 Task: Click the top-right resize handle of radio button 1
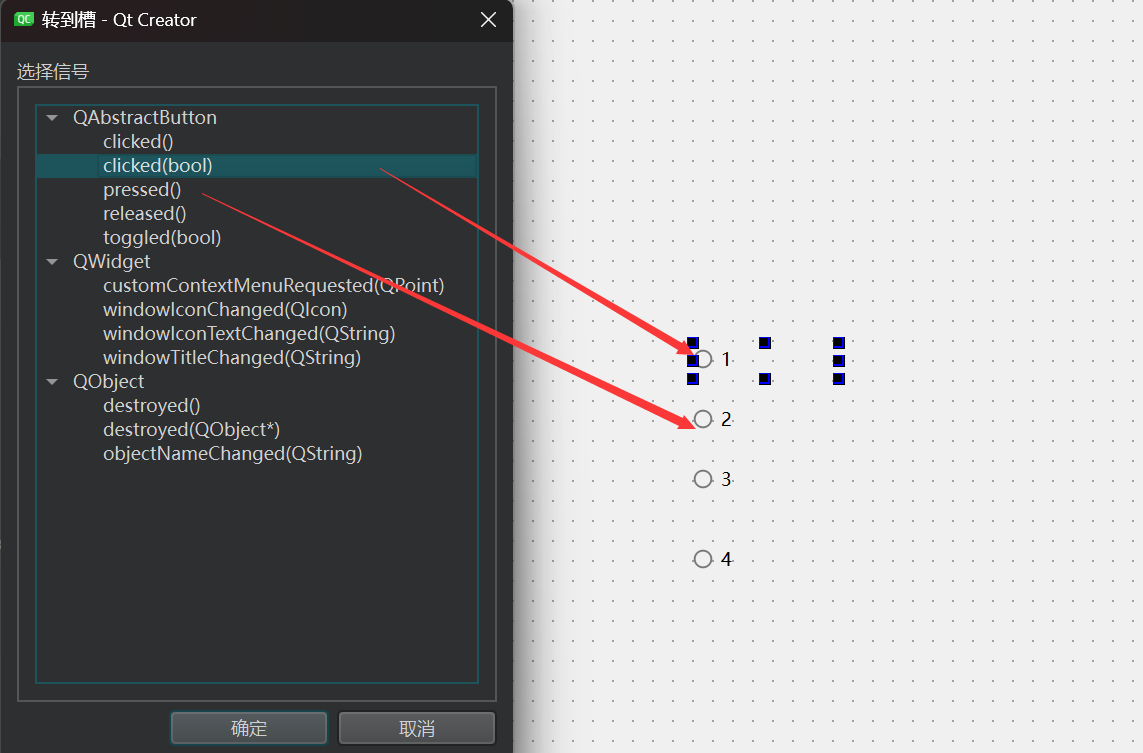[838, 343]
